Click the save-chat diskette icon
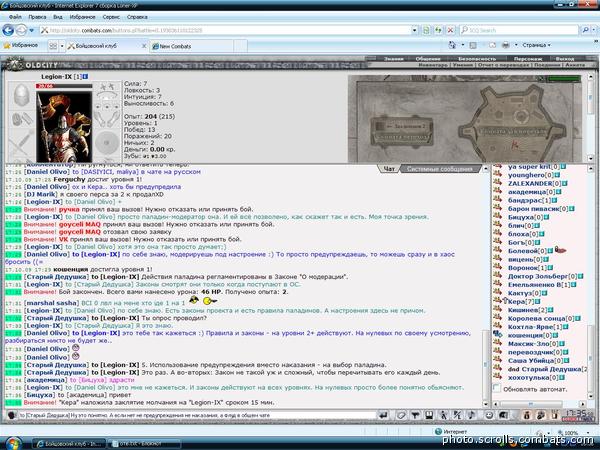The image size is (600, 450). point(429,415)
